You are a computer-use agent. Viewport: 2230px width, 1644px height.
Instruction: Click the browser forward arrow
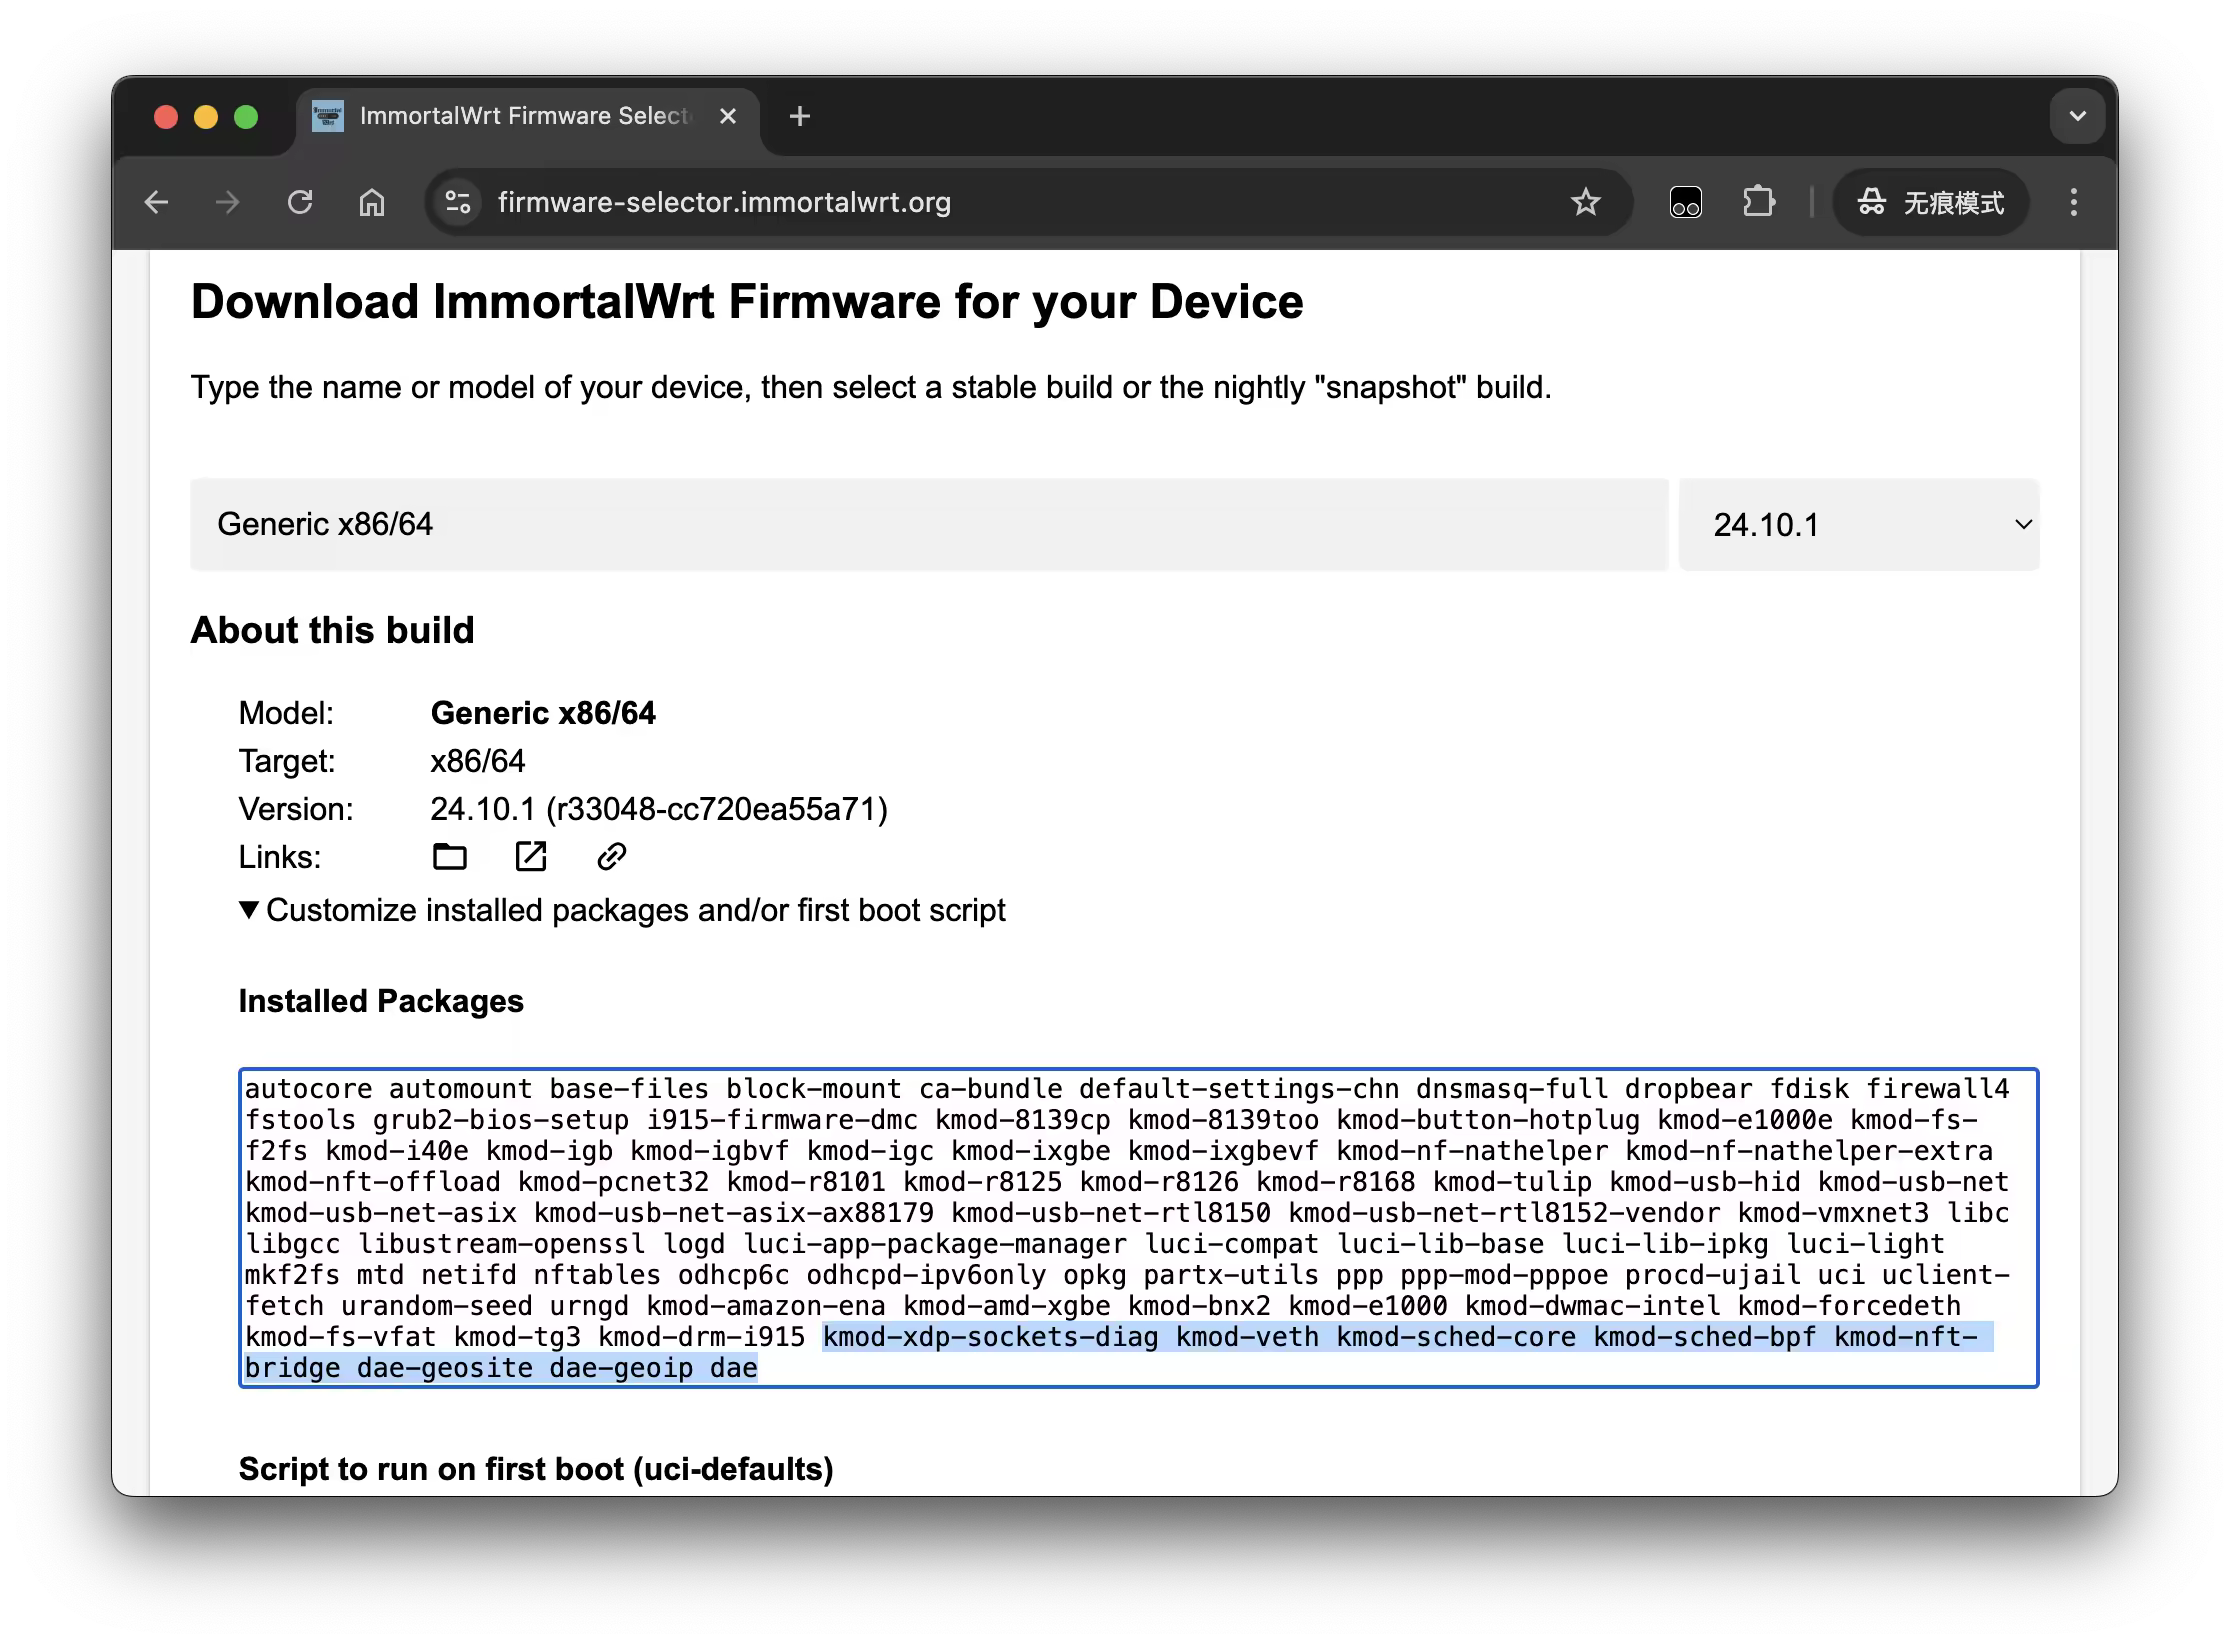[228, 203]
